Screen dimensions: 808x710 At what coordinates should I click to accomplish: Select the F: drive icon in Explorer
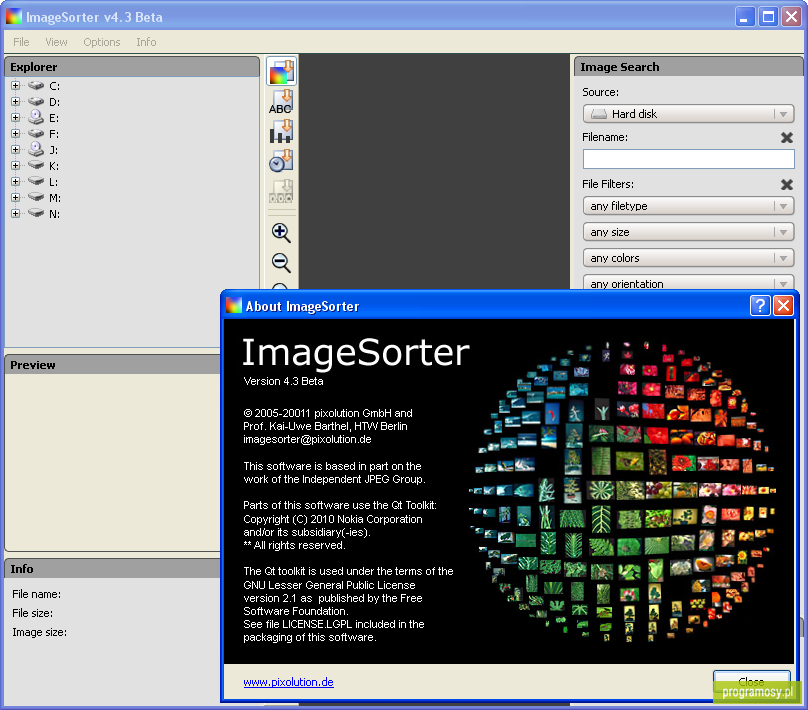[36, 133]
